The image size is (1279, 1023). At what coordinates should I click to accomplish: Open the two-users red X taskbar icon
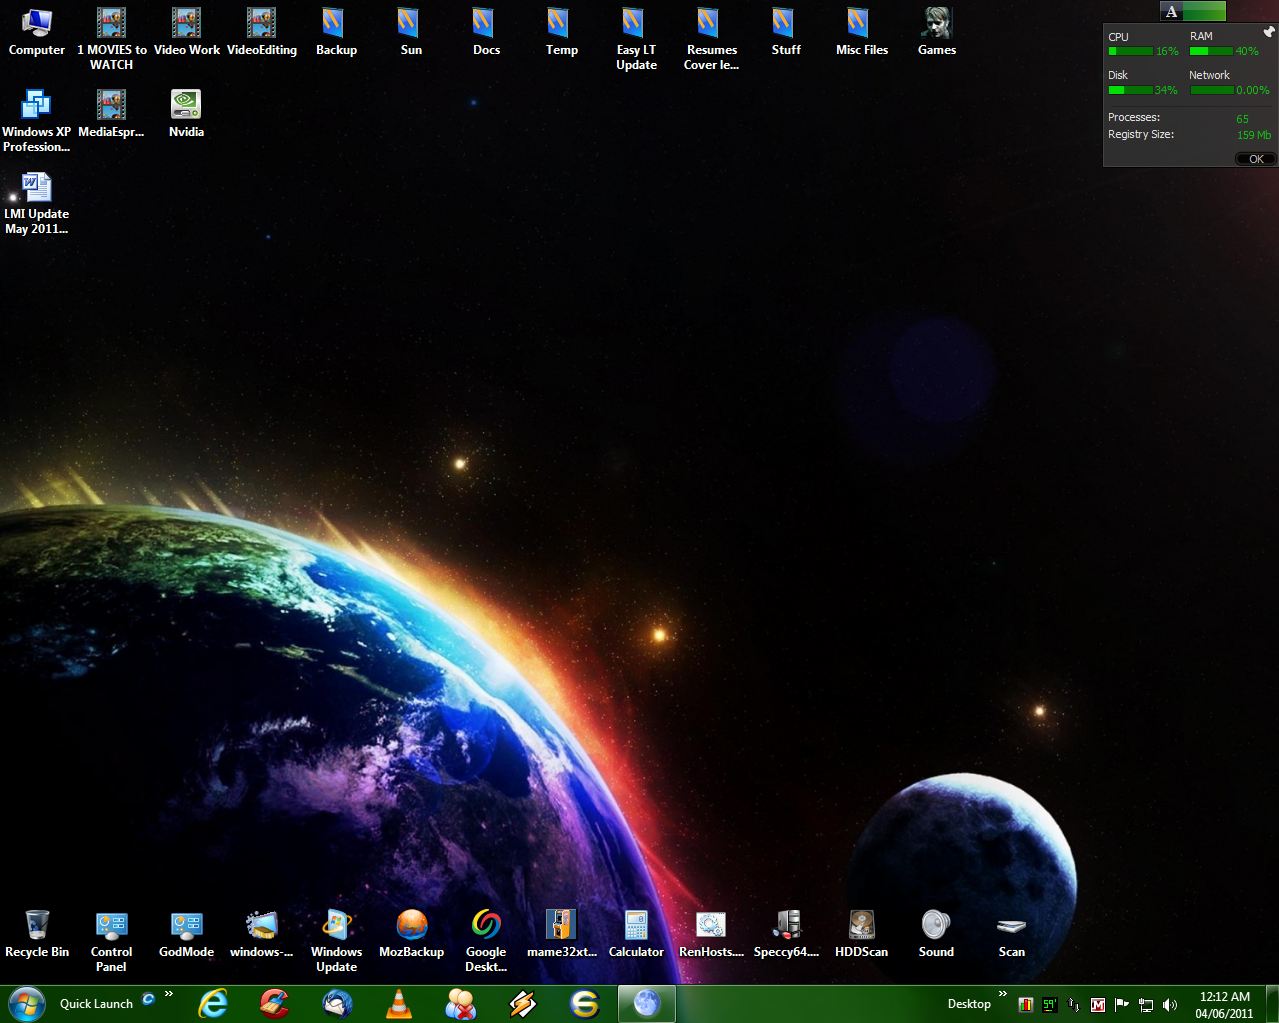460,1003
